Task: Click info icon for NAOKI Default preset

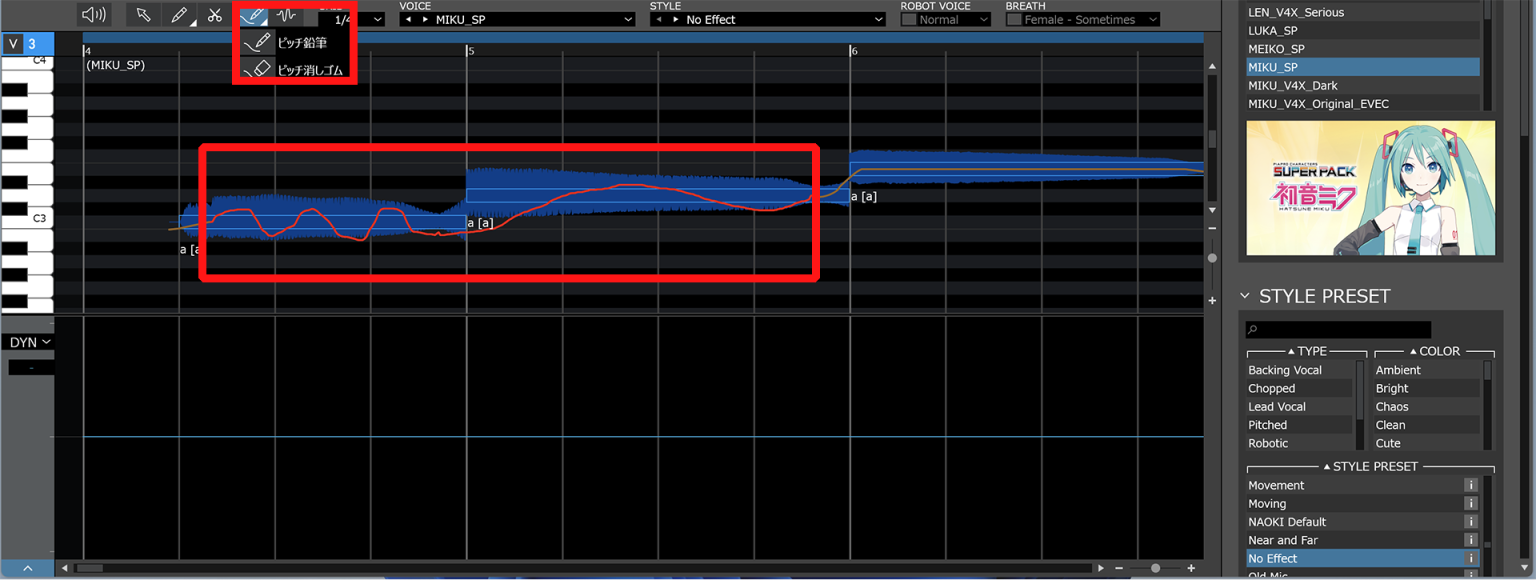Action: pos(1470,522)
